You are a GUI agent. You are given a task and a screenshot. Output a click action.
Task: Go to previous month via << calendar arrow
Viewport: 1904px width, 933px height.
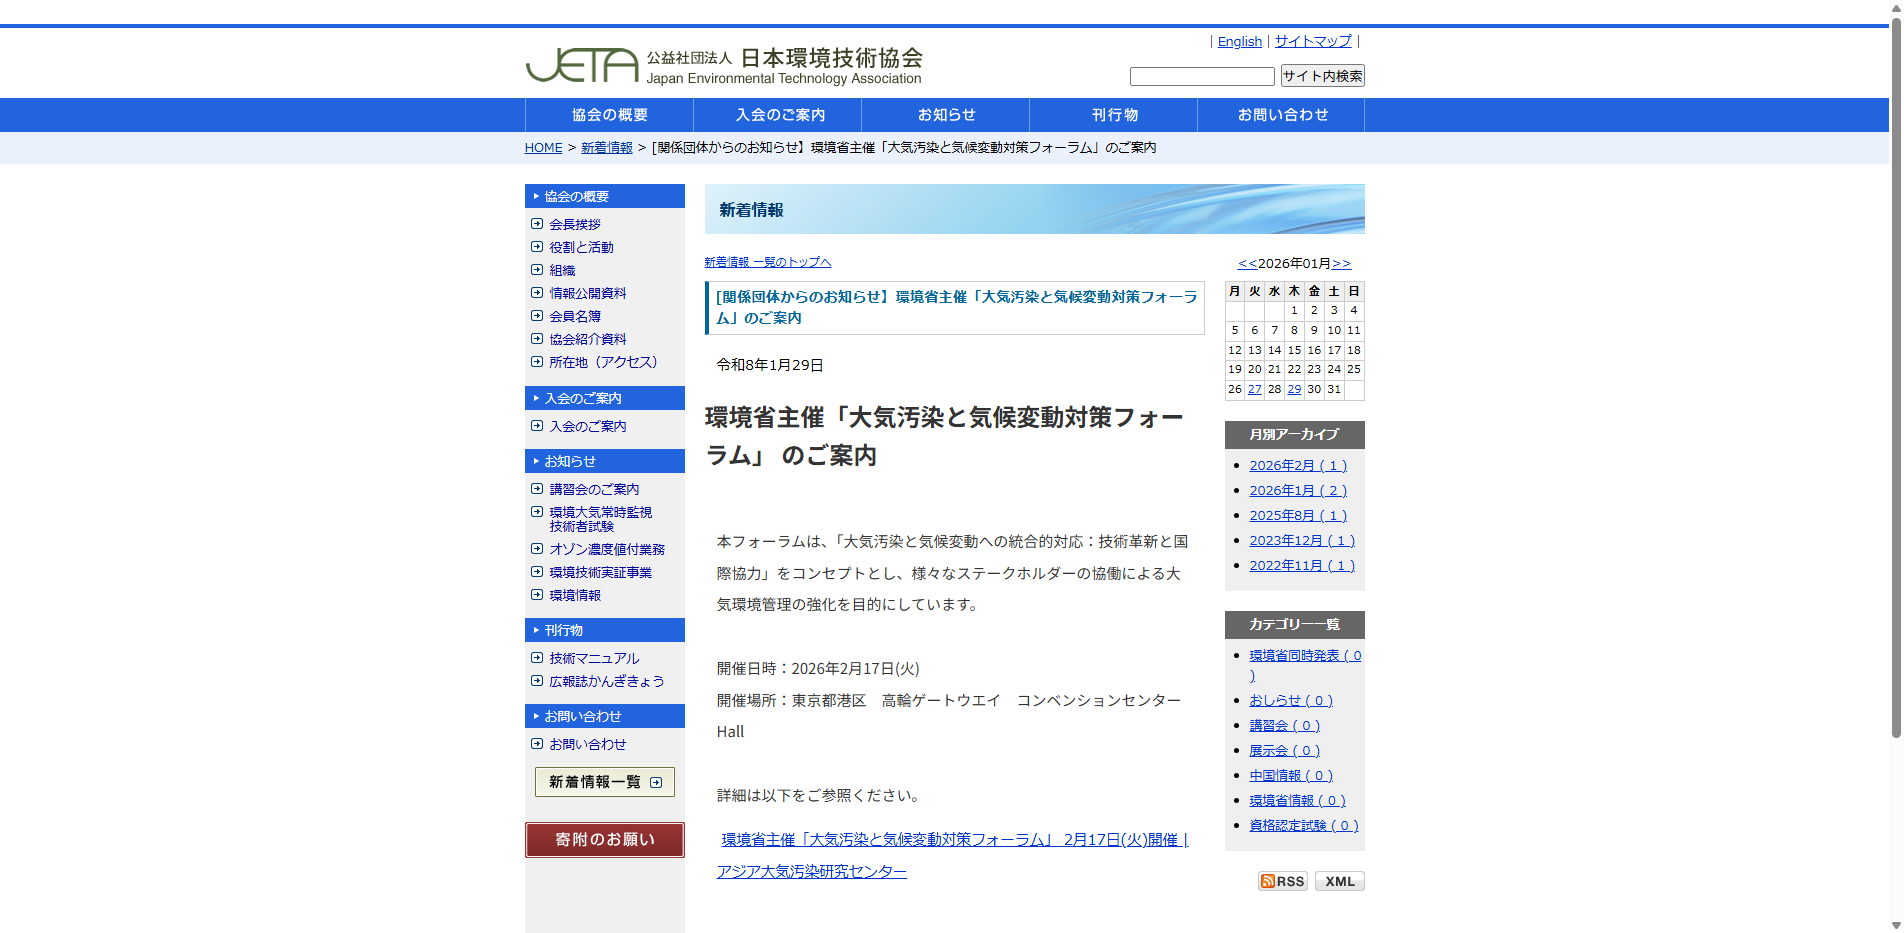[x=1248, y=263]
